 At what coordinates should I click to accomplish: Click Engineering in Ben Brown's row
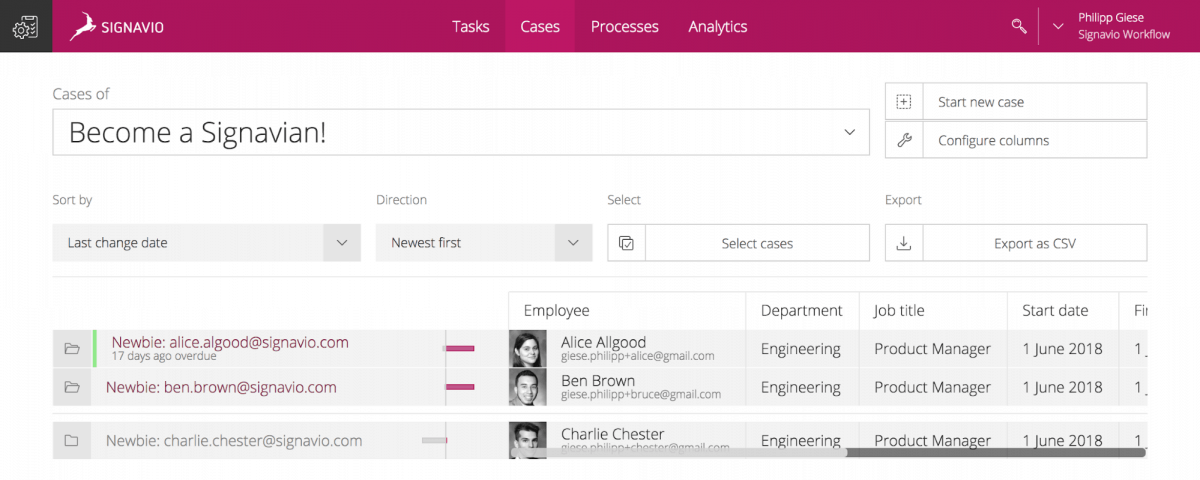(x=800, y=387)
